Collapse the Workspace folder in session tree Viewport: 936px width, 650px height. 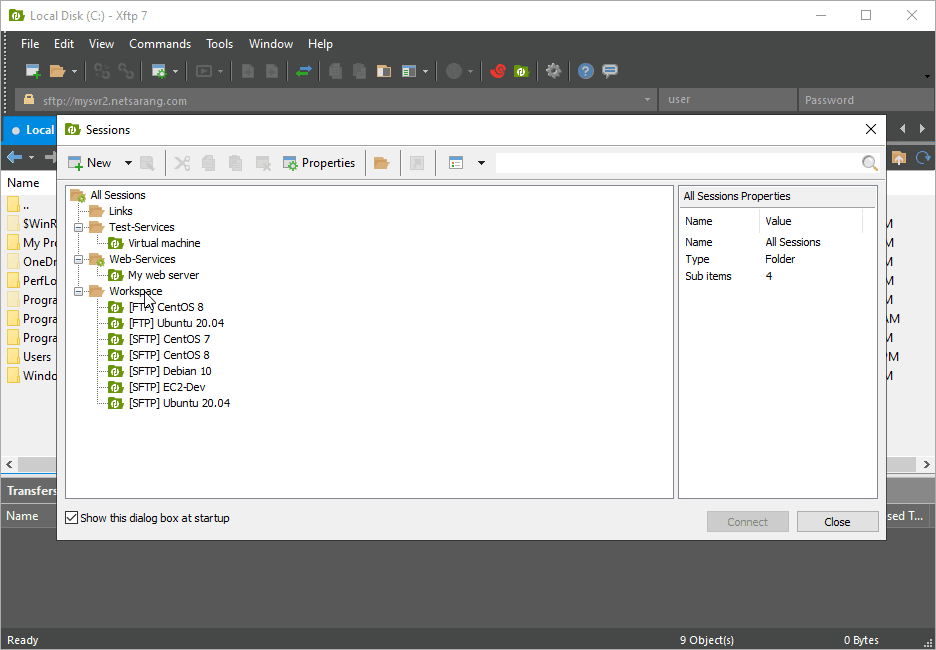click(x=79, y=291)
